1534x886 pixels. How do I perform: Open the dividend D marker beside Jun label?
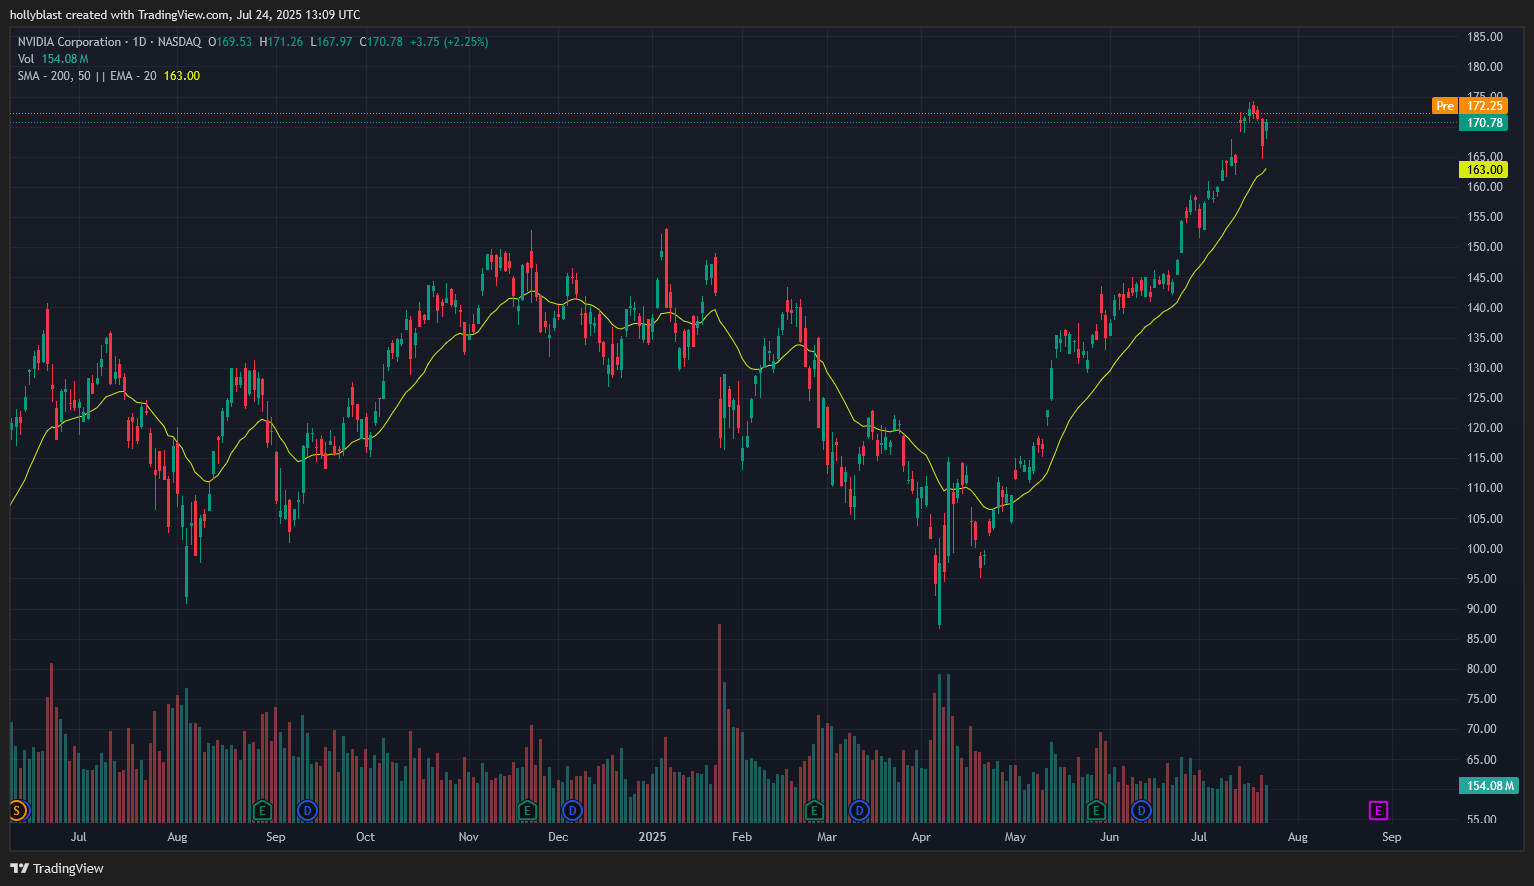[1141, 810]
